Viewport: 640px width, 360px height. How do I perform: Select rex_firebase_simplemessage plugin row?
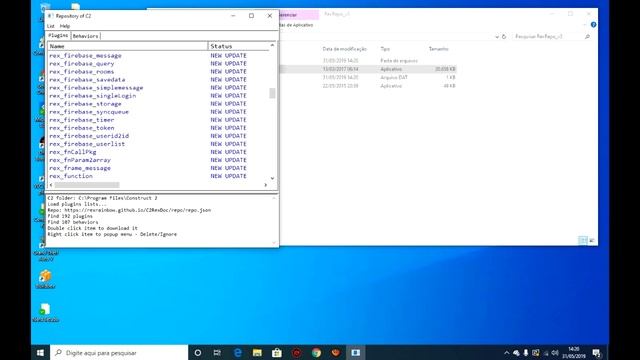(158, 88)
